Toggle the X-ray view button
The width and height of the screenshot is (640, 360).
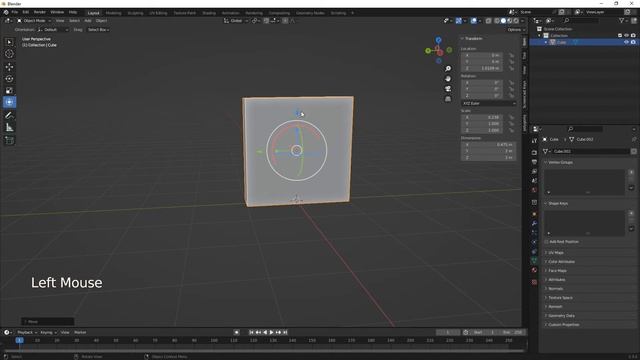(489, 21)
